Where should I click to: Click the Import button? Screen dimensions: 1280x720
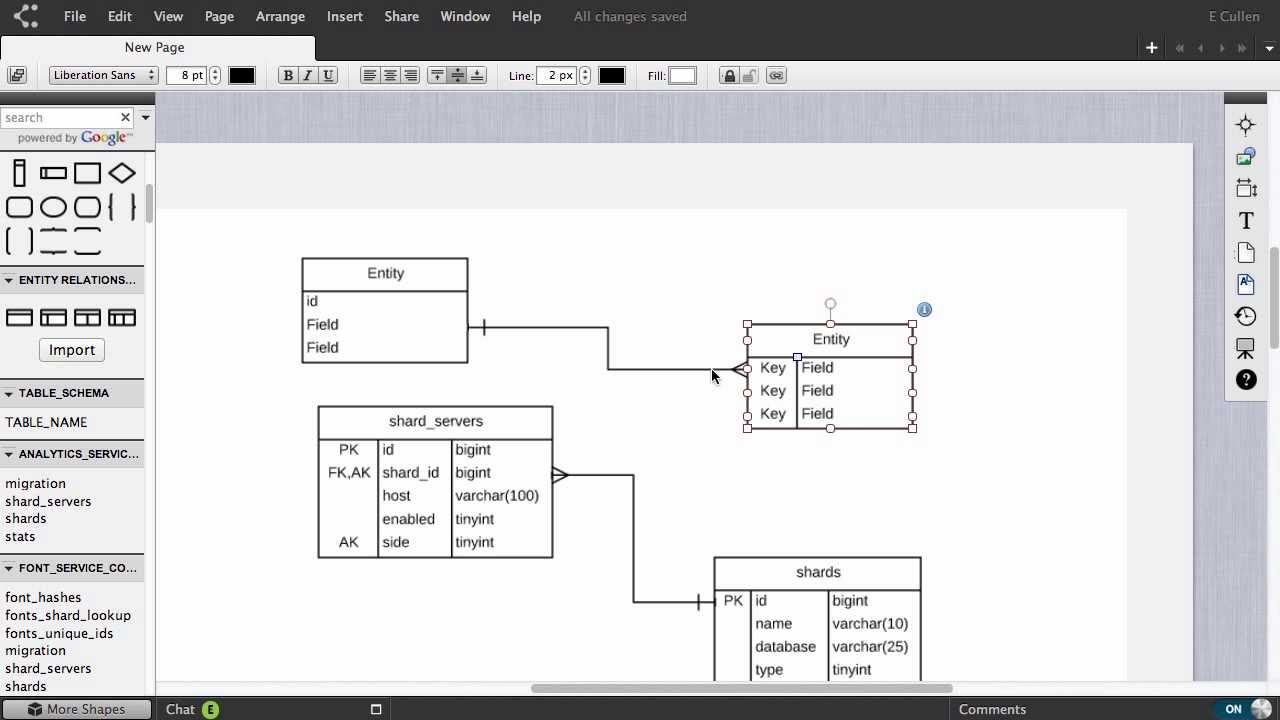(x=71, y=350)
